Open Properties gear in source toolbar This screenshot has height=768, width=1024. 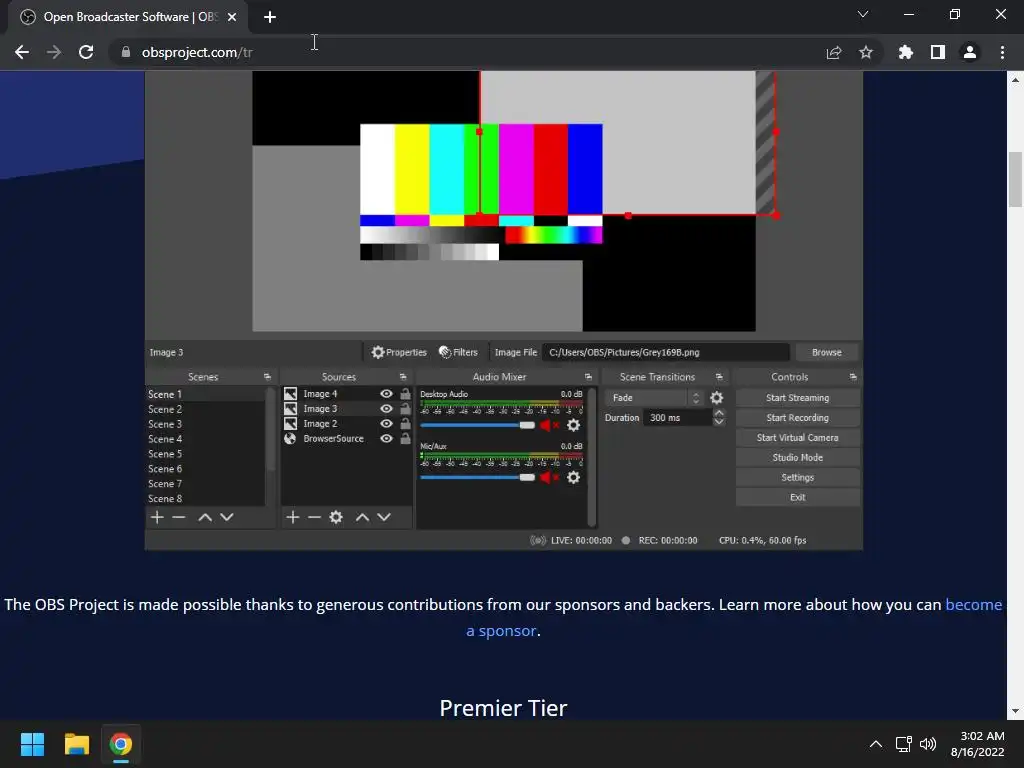[x=399, y=352]
